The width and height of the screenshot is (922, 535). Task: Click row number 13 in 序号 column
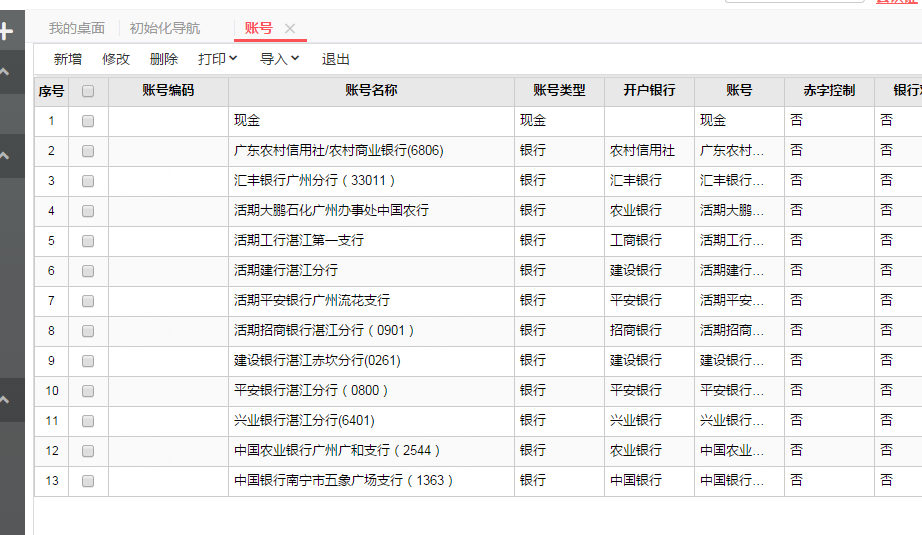[52, 481]
